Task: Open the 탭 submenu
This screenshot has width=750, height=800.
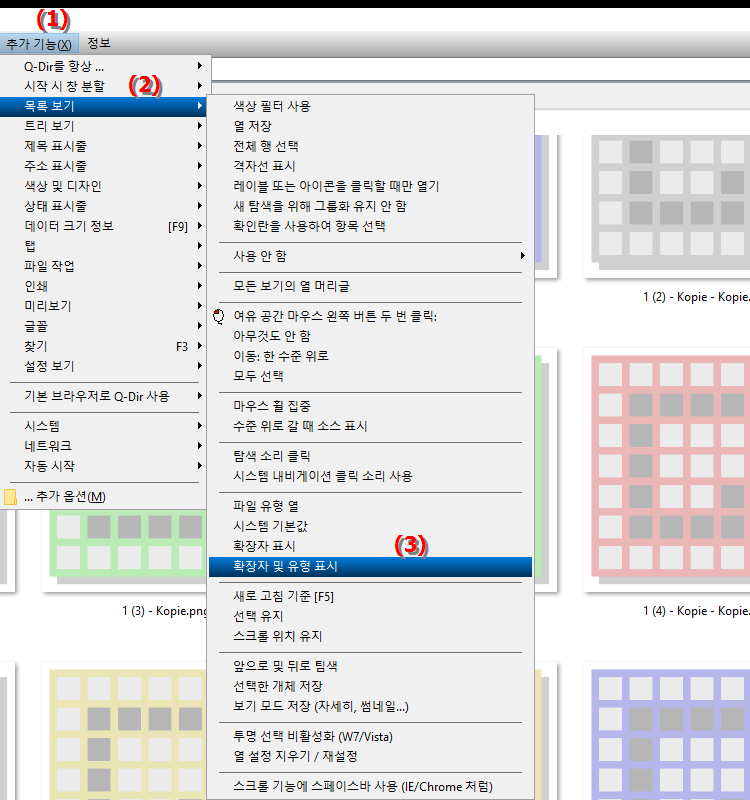Action: (104, 246)
